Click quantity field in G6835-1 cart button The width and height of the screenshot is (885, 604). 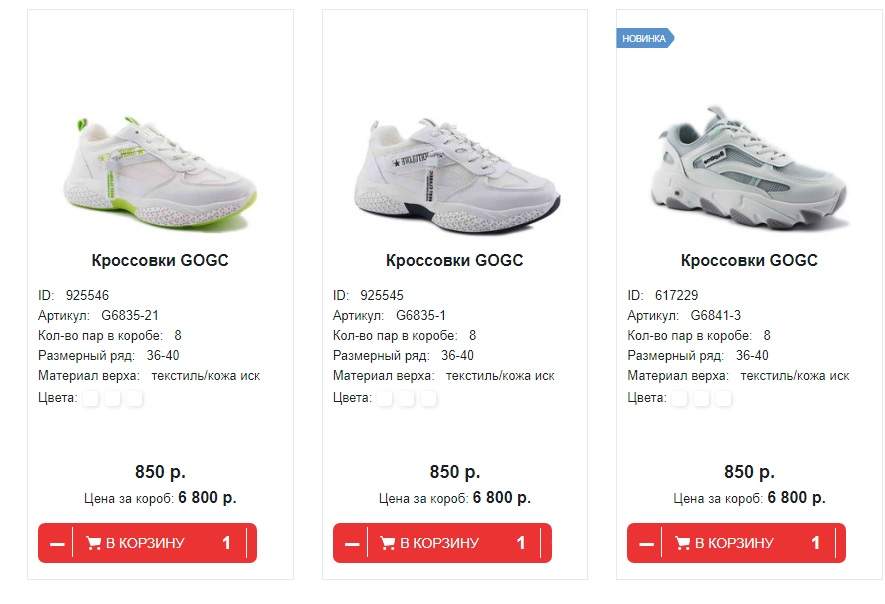521,544
